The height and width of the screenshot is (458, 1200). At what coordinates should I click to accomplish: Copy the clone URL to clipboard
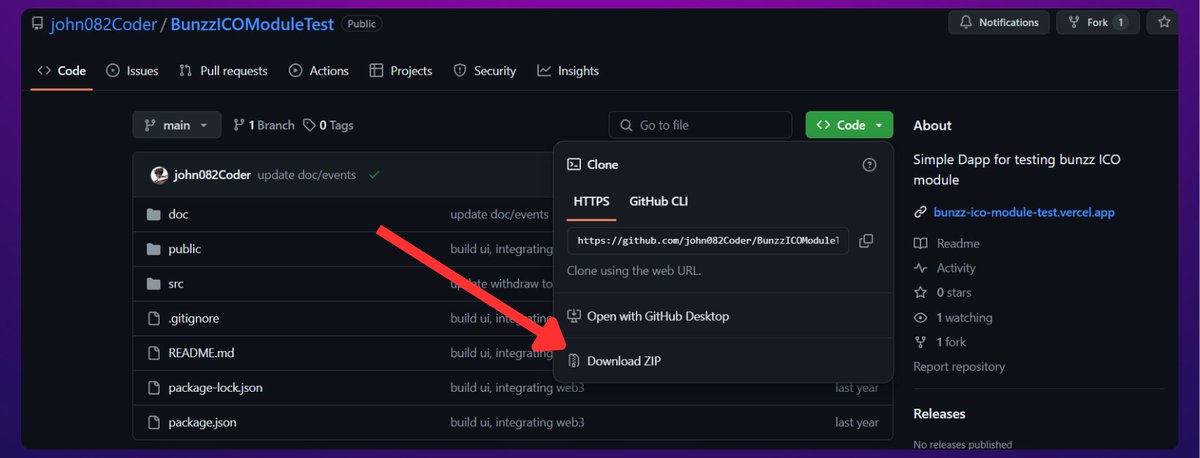866,241
